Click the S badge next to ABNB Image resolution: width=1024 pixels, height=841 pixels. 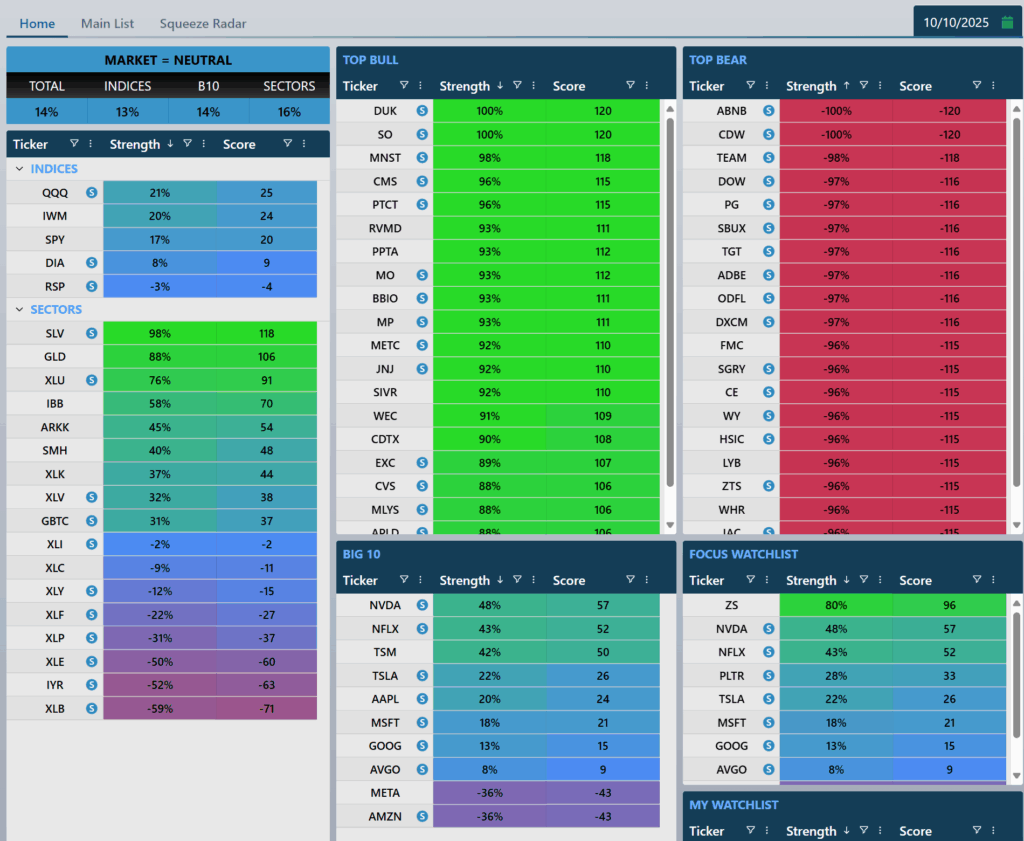pyautogui.click(x=769, y=111)
